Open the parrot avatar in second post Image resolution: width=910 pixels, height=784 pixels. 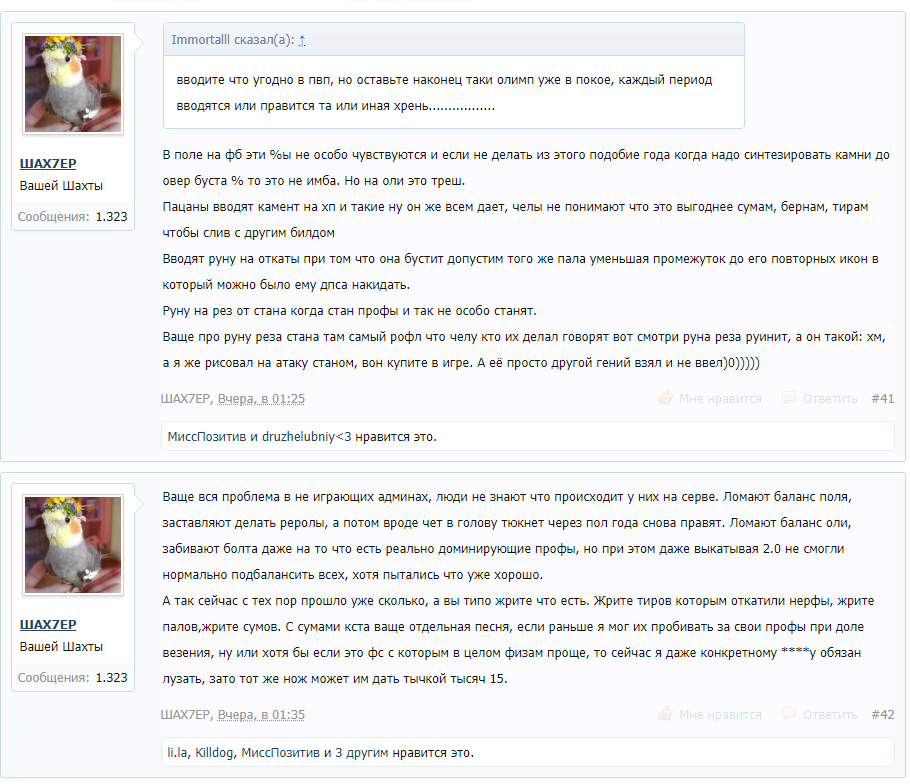tap(73, 544)
